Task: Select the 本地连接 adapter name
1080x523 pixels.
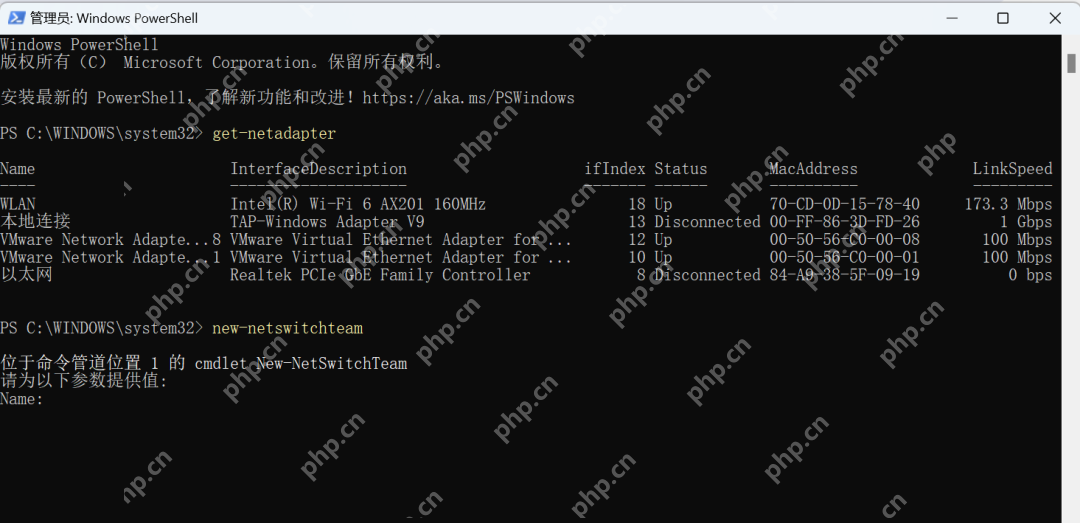Action: [x=35, y=222]
